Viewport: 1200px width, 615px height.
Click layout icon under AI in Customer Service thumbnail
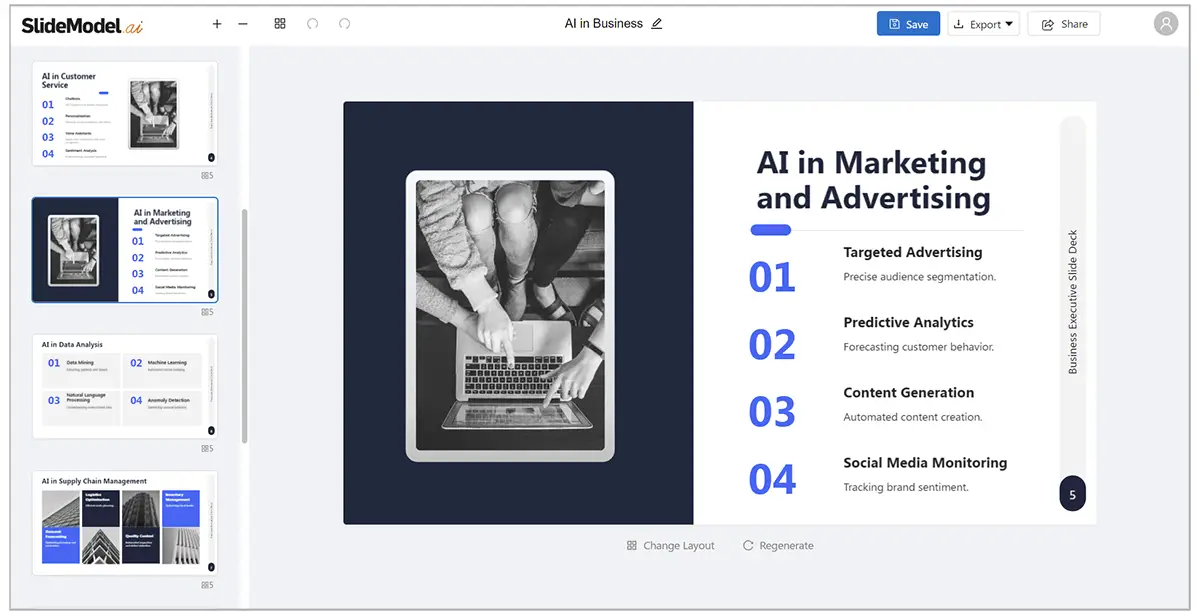pyautogui.click(x=207, y=175)
